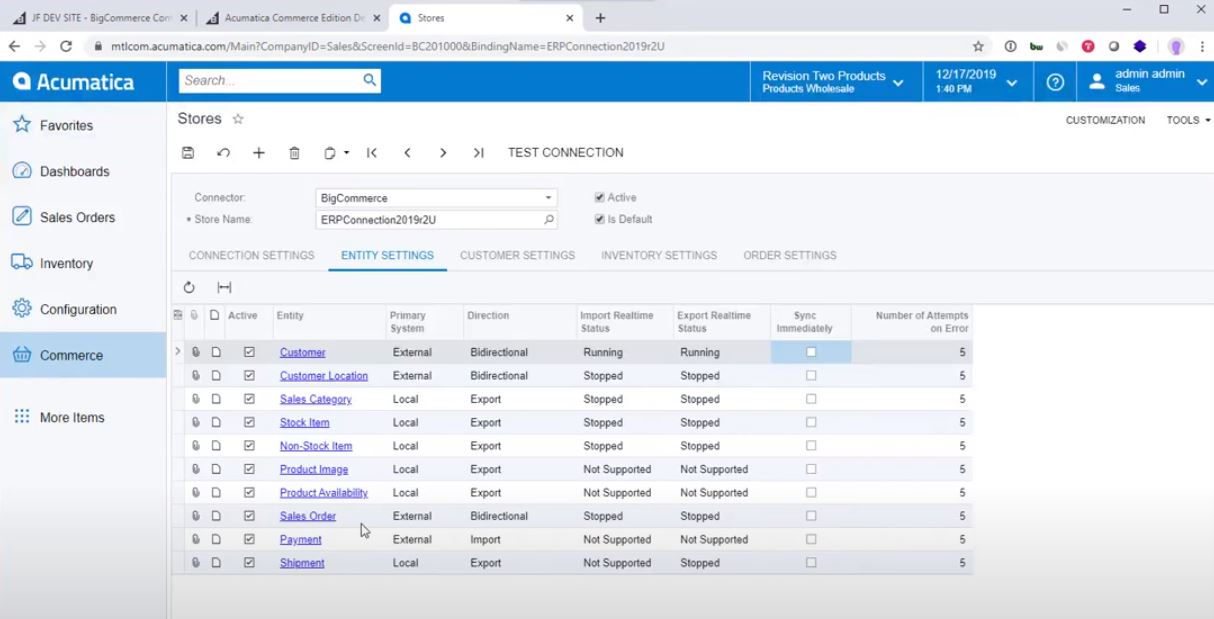Click the search magnifier icon
The image size is (1214, 619).
coord(369,80)
